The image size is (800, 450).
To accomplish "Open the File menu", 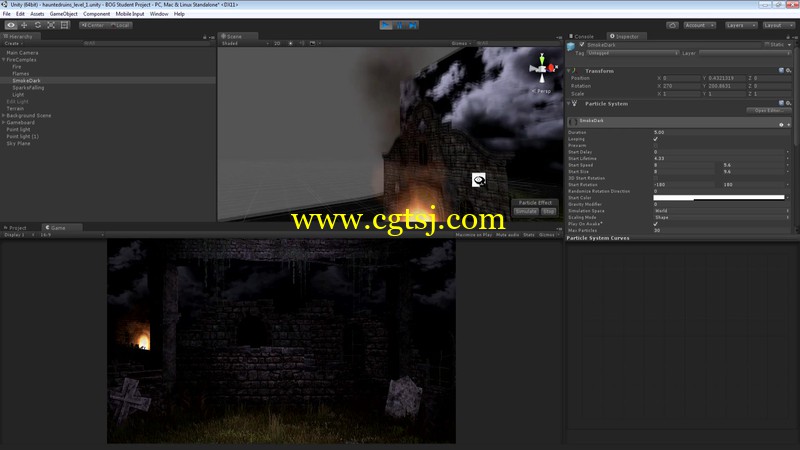I will pyautogui.click(x=7, y=14).
